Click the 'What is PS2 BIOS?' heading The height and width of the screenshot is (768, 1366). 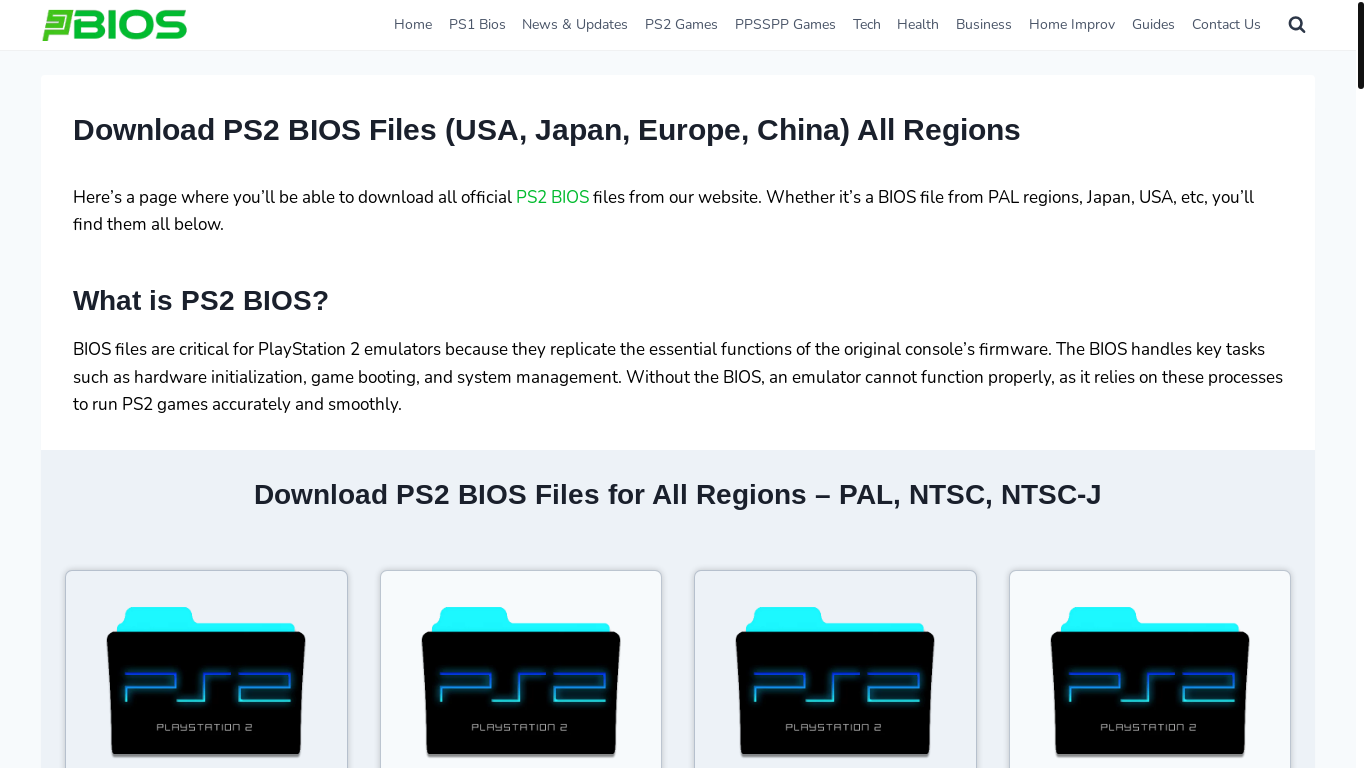point(201,301)
